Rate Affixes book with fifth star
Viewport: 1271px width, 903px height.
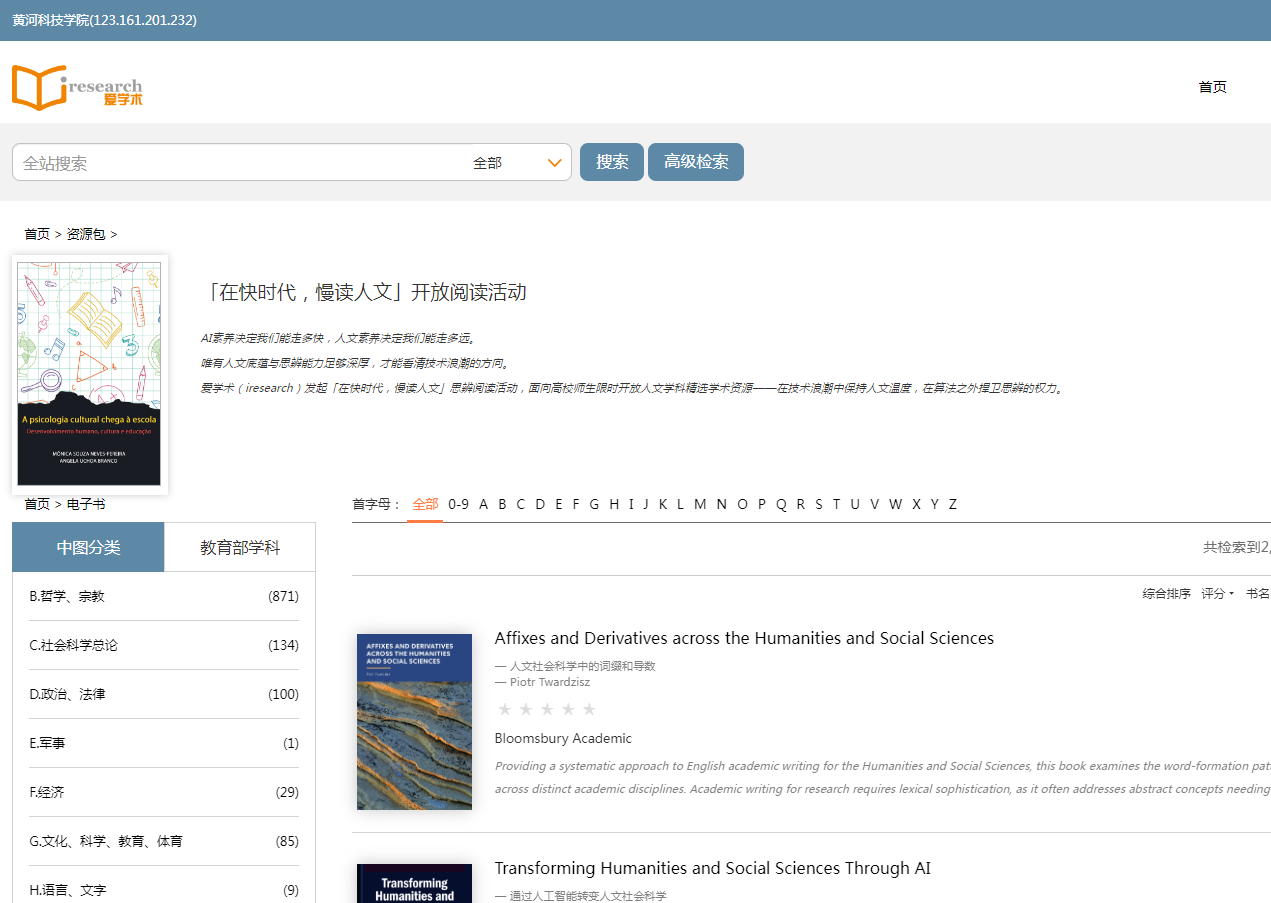[589, 710]
